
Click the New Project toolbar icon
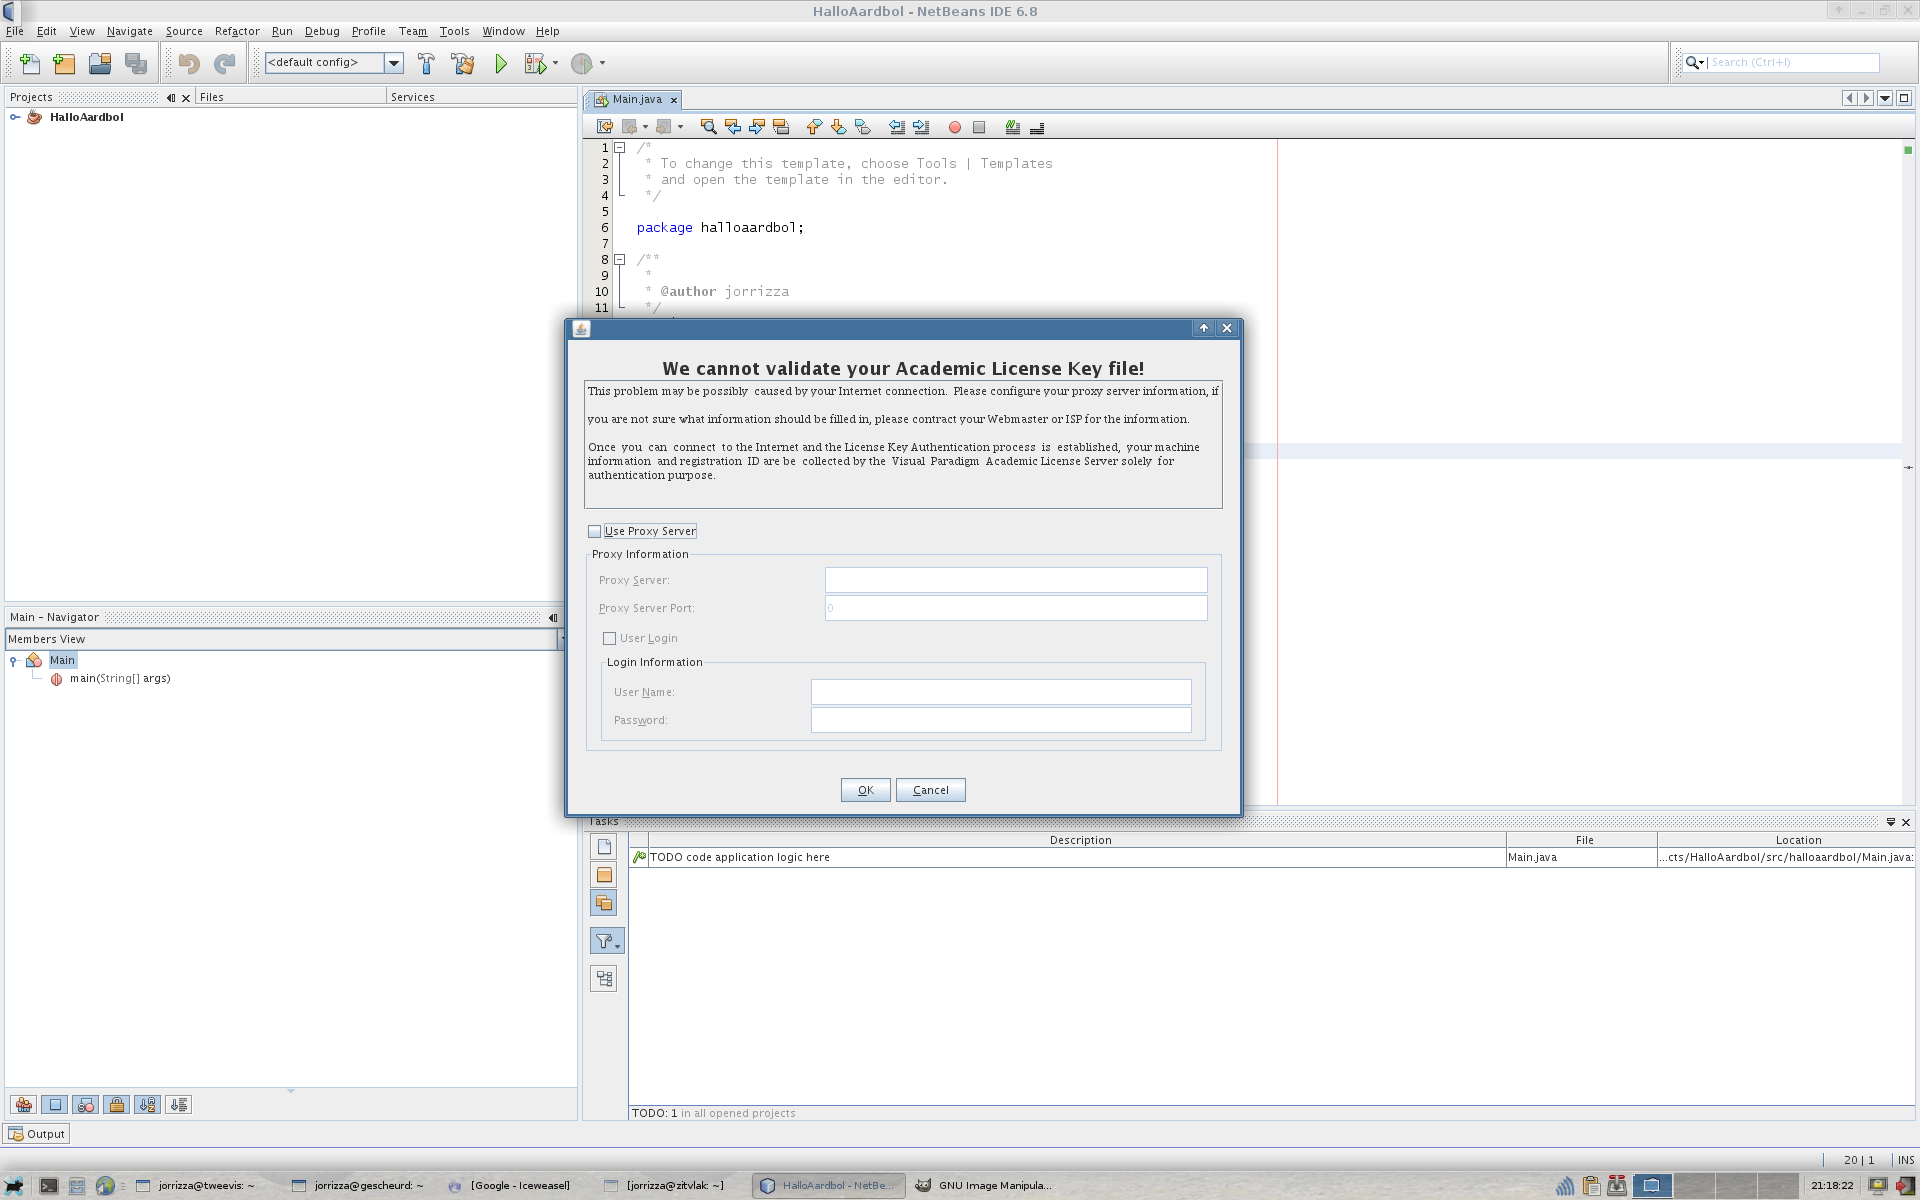64,64
